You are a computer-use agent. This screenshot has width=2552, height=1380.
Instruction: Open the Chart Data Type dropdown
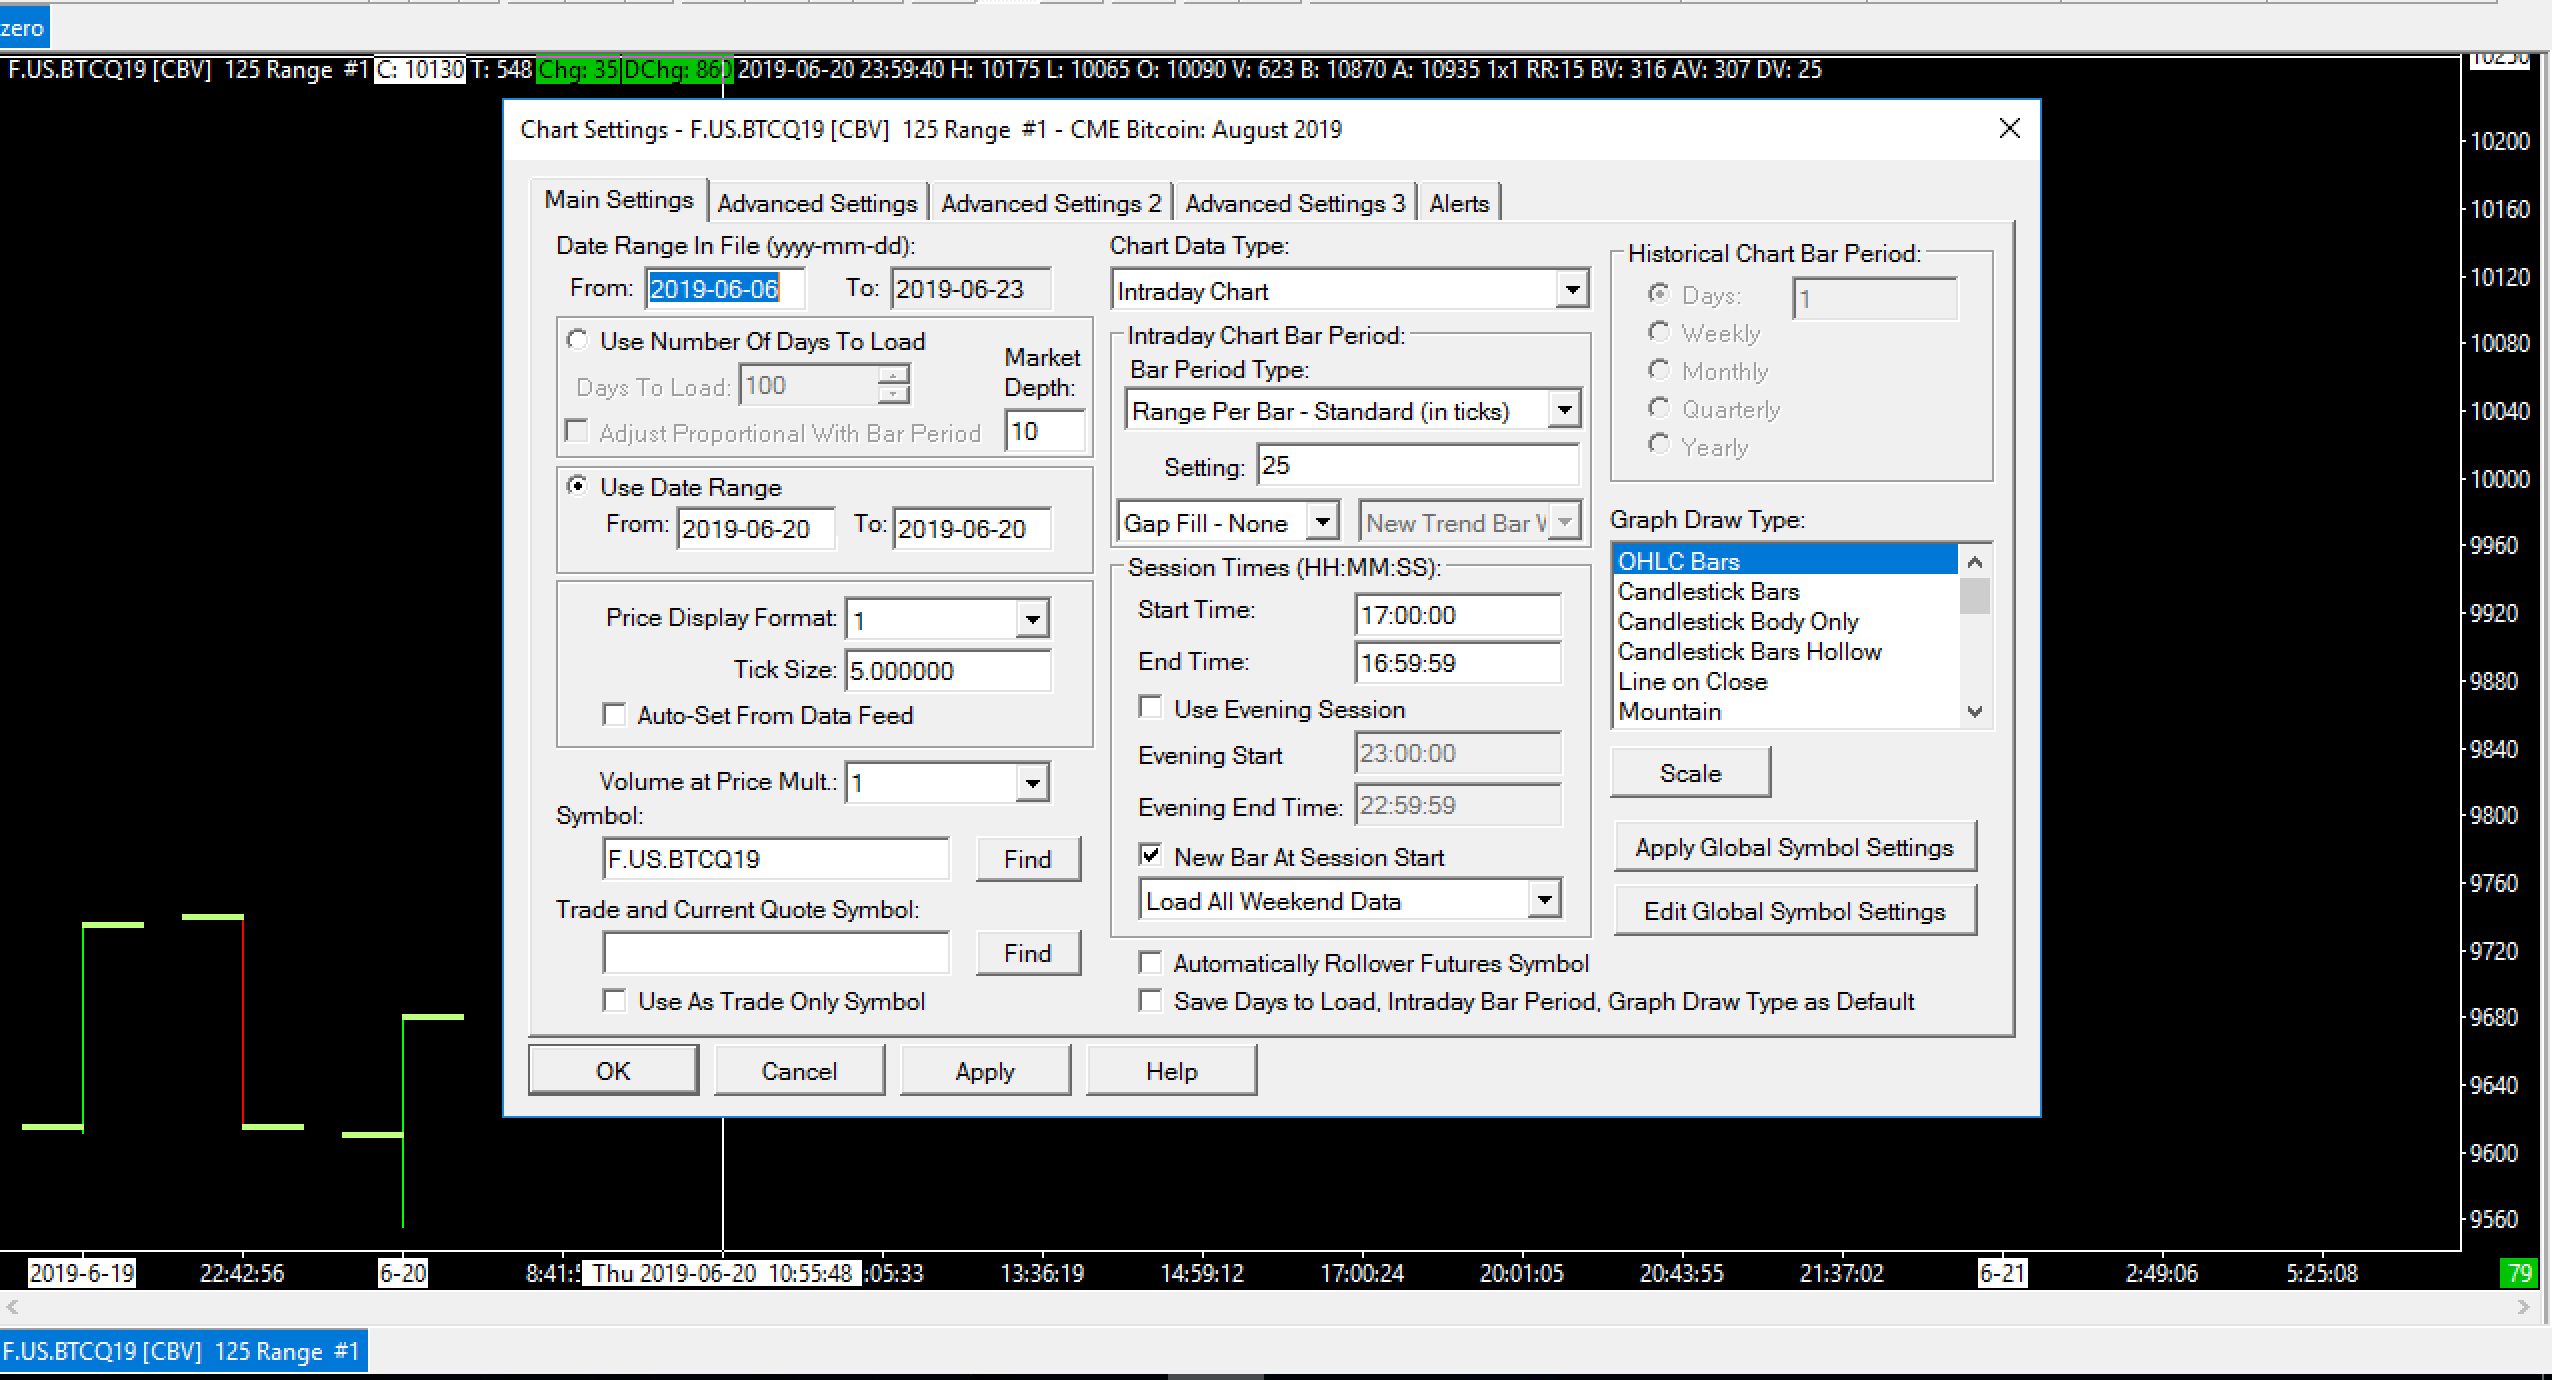1571,291
